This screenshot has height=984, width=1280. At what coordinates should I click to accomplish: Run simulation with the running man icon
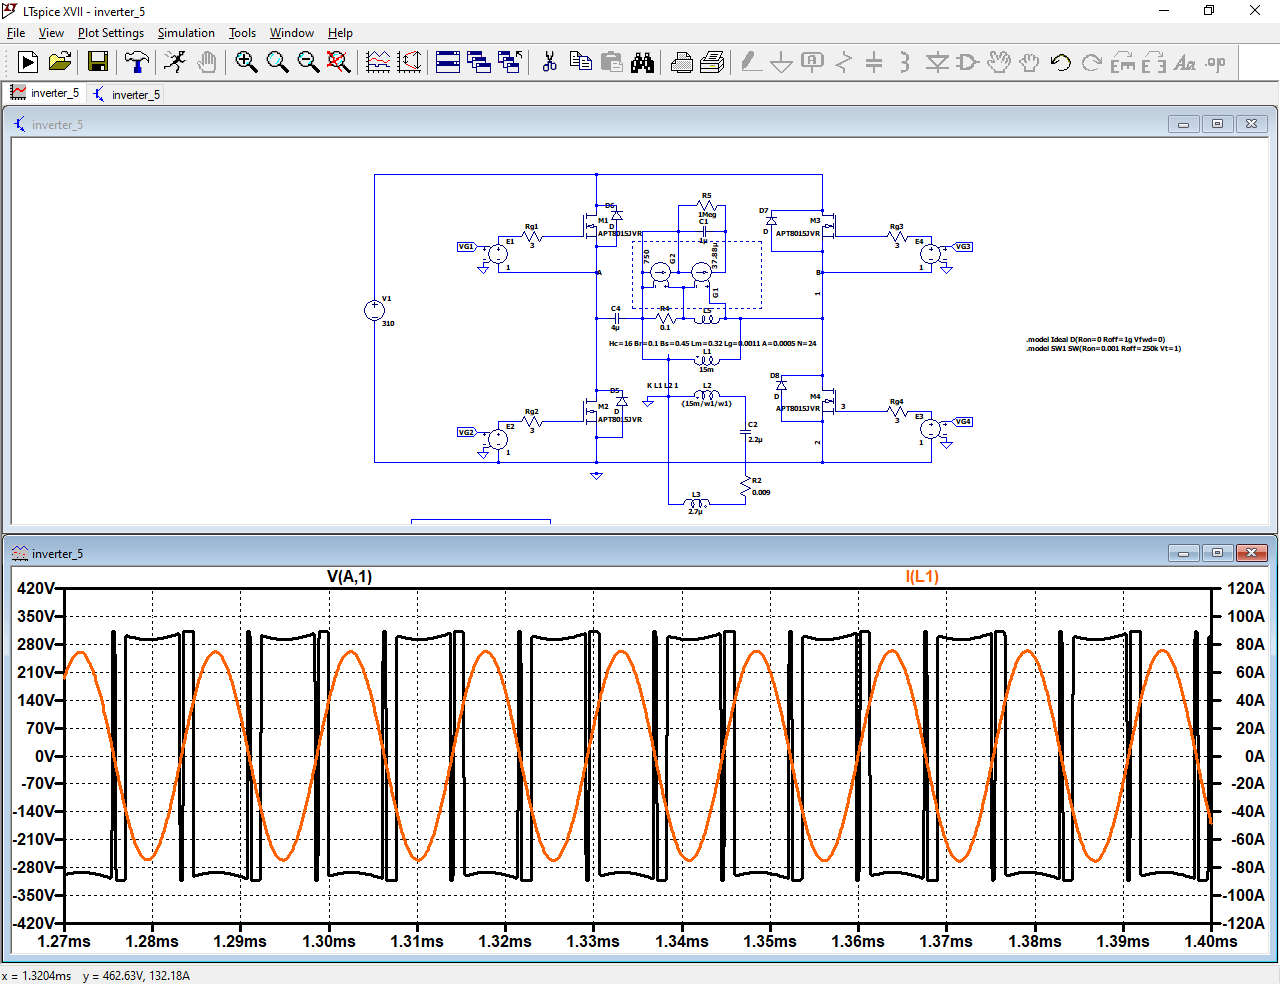click(x=175, y=62)
